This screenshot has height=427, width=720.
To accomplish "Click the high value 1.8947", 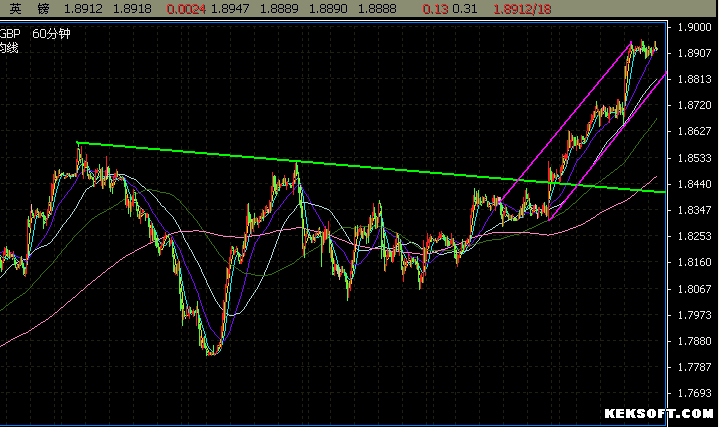I will (x=230, y=9).
